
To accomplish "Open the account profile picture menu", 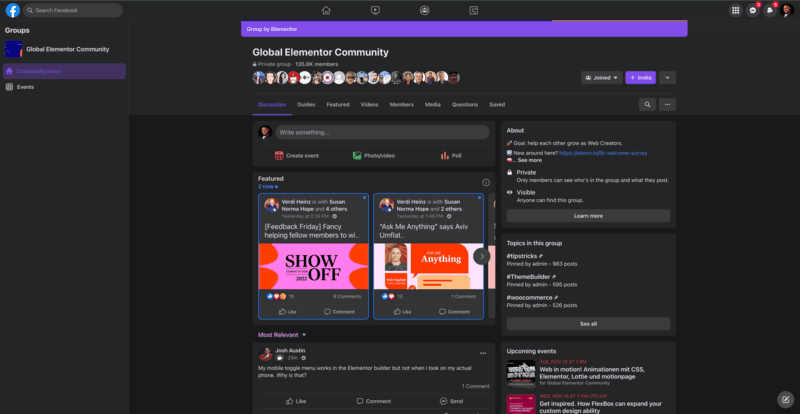I will [787, 10].
